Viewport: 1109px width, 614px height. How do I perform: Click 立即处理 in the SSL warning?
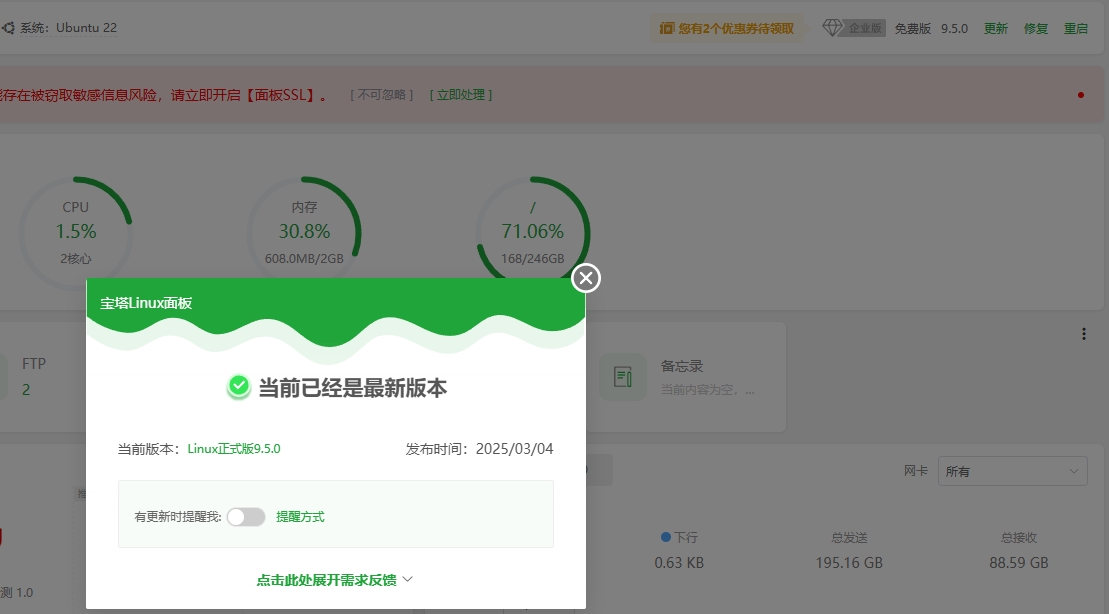461,95
